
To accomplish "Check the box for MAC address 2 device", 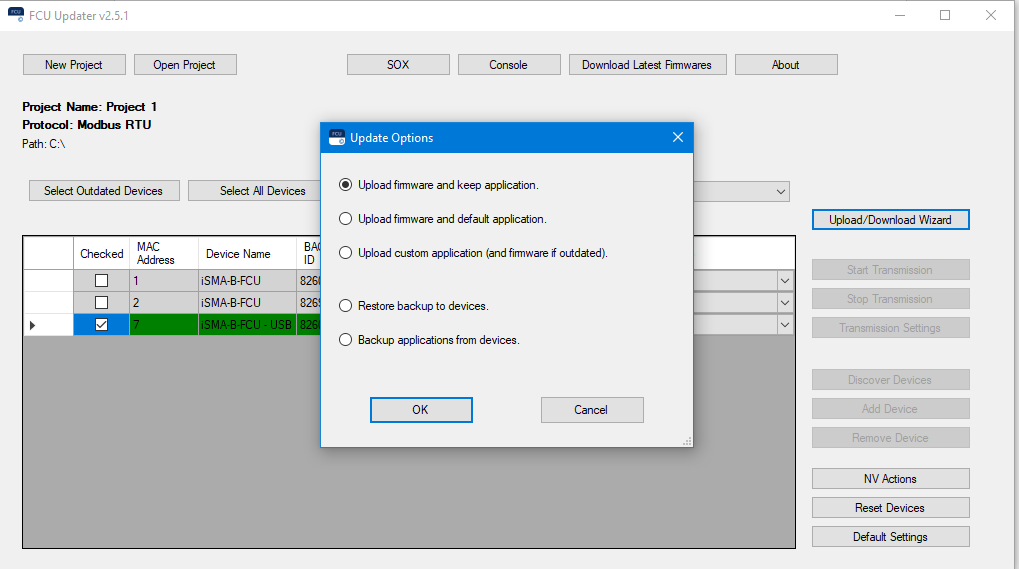I will click(x=101, y=302).
